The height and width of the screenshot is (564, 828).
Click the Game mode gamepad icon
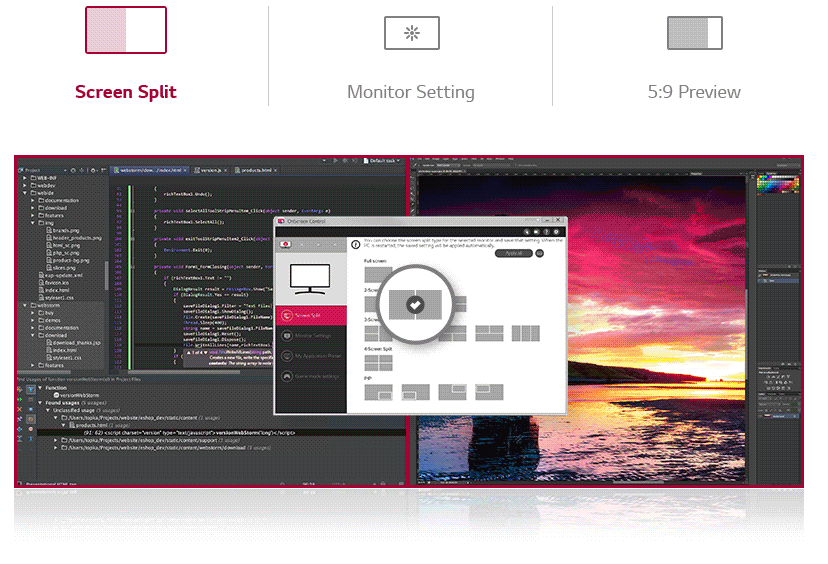pos(287,376)
